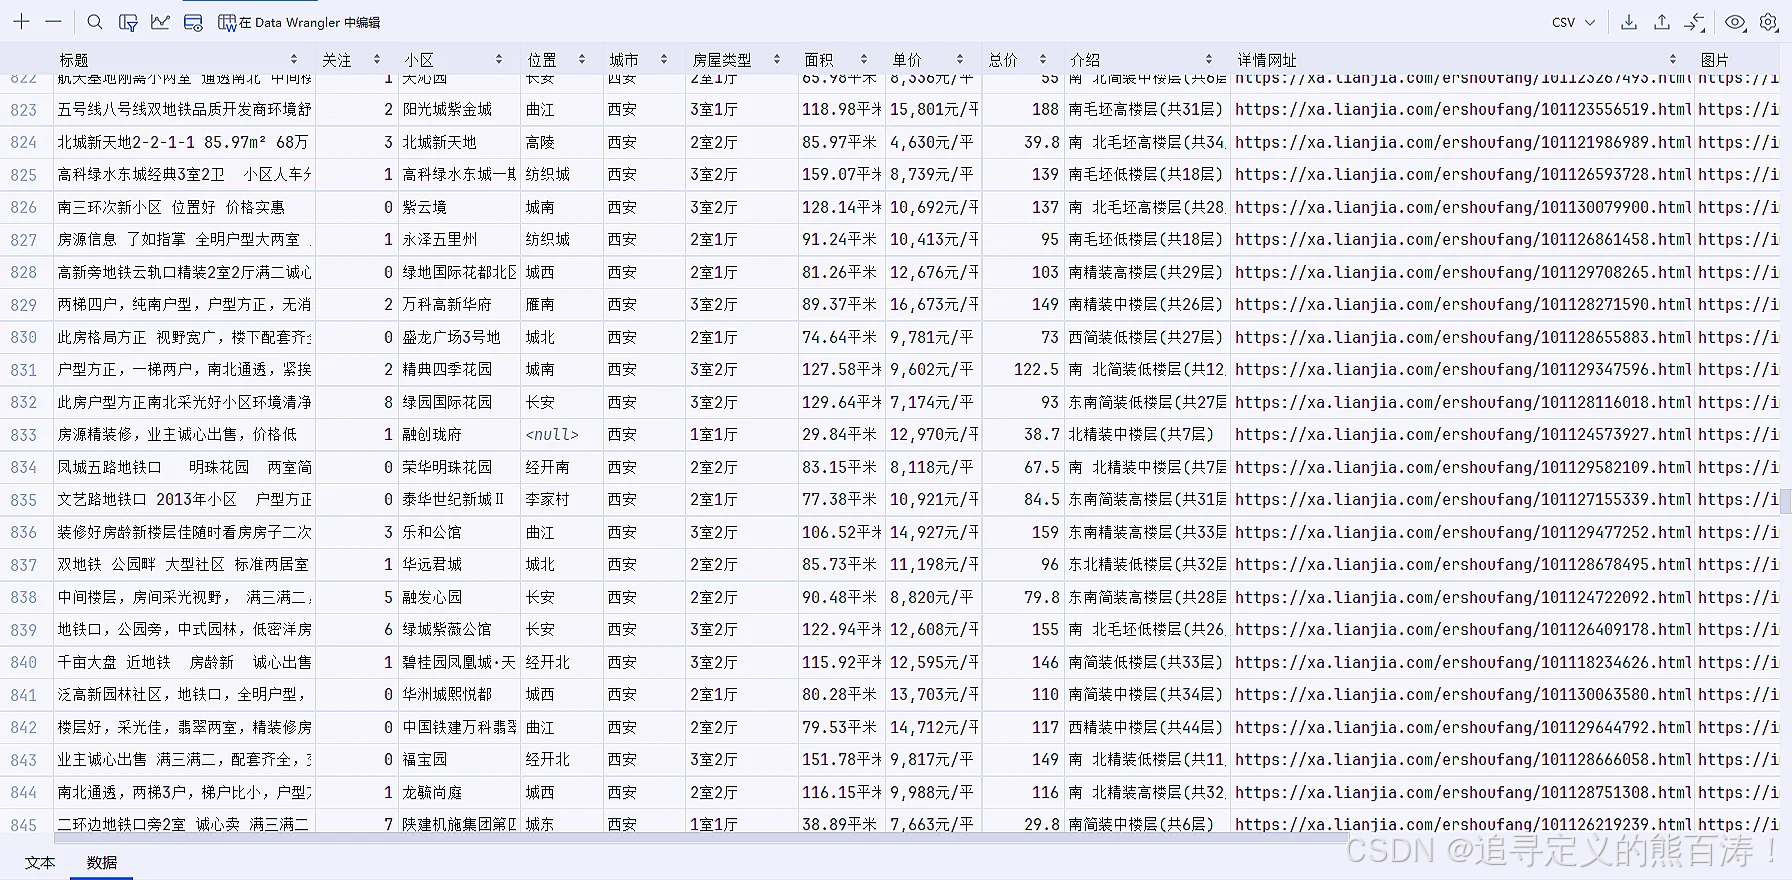
Task: Click the 紫云境 cell
Action: coord(459,208)
